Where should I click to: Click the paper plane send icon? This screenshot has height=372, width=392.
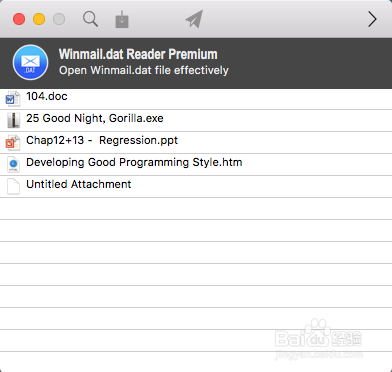(194, 19)
